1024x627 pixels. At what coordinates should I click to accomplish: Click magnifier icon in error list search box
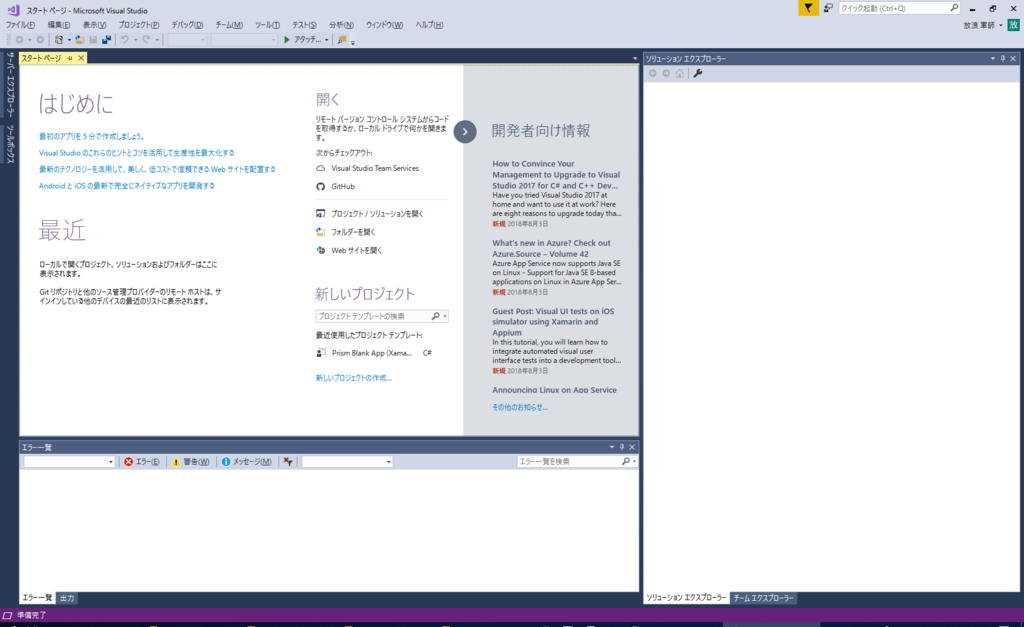click(626, 461)
